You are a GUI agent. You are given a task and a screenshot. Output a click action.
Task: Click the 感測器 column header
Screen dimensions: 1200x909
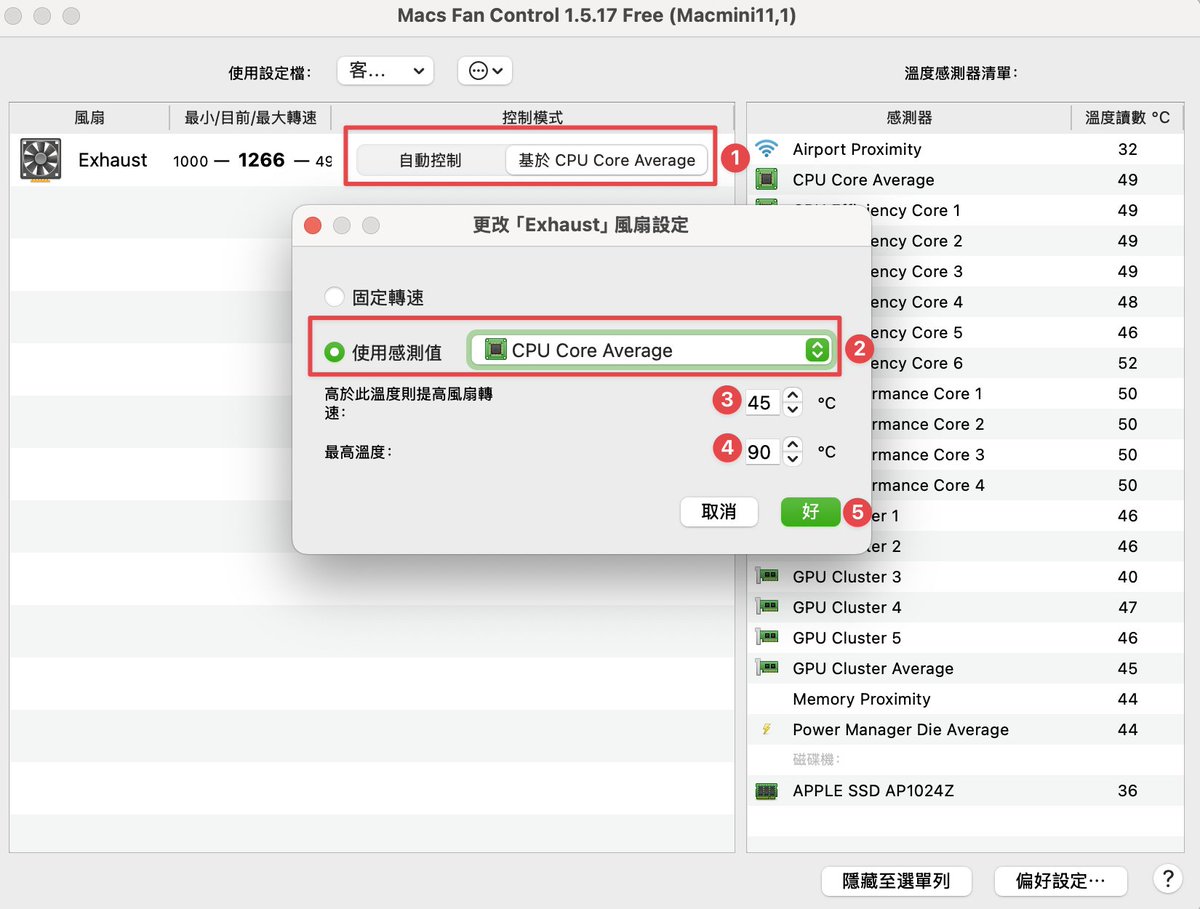point(909,118)
